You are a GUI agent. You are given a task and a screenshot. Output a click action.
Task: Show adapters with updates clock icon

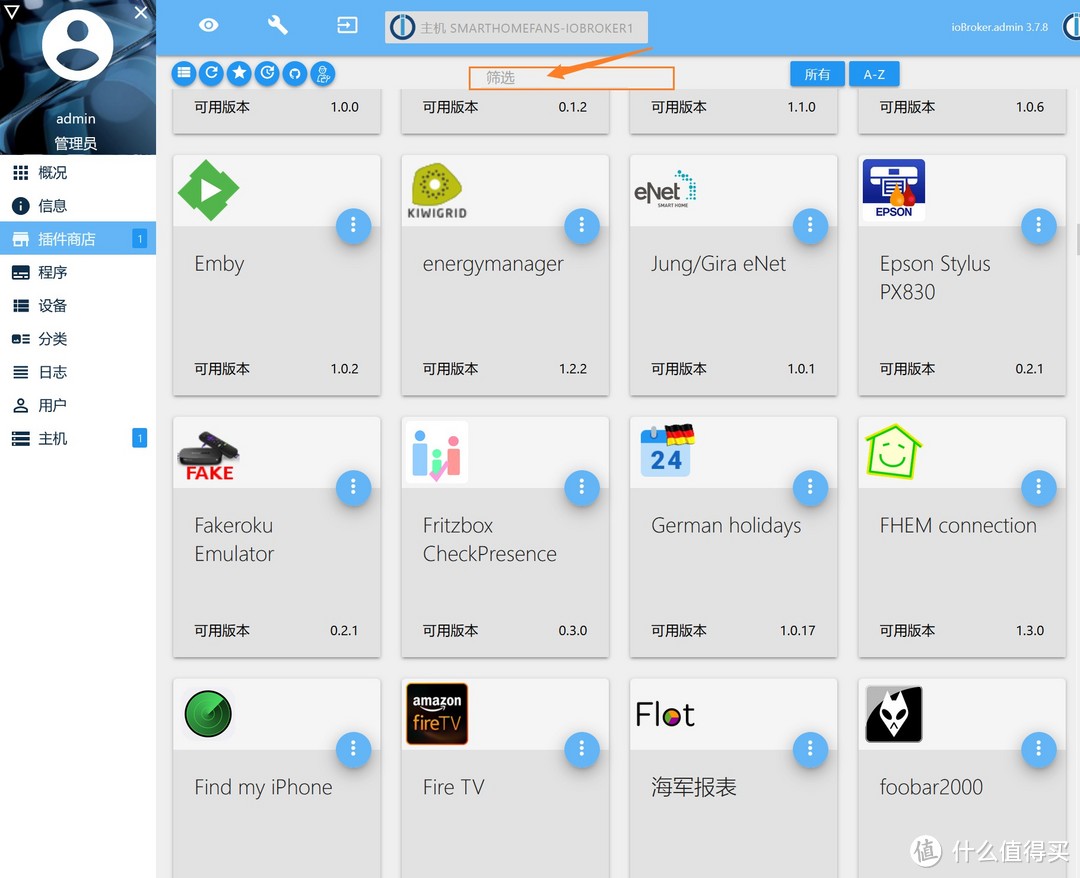[267, 73]
